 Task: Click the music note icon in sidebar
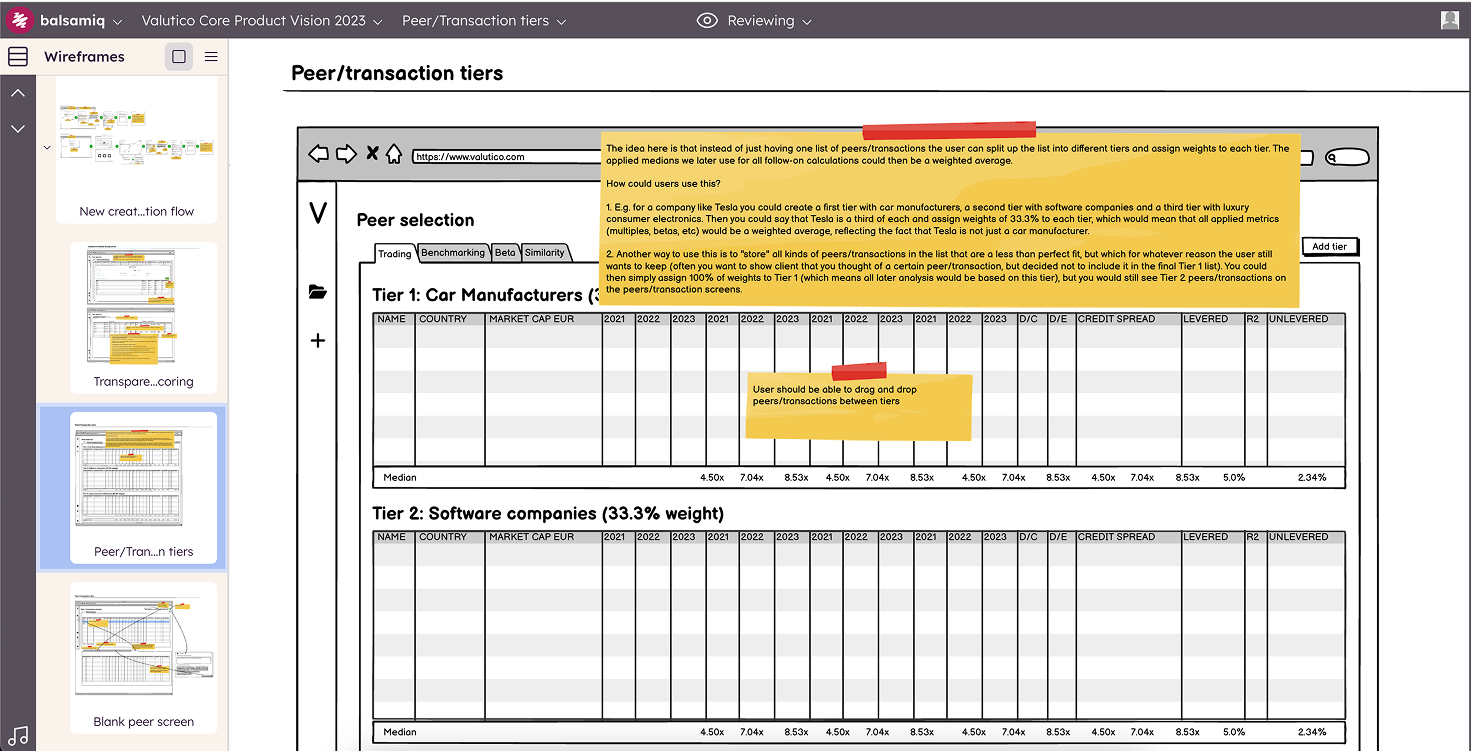tap(18, 733)
